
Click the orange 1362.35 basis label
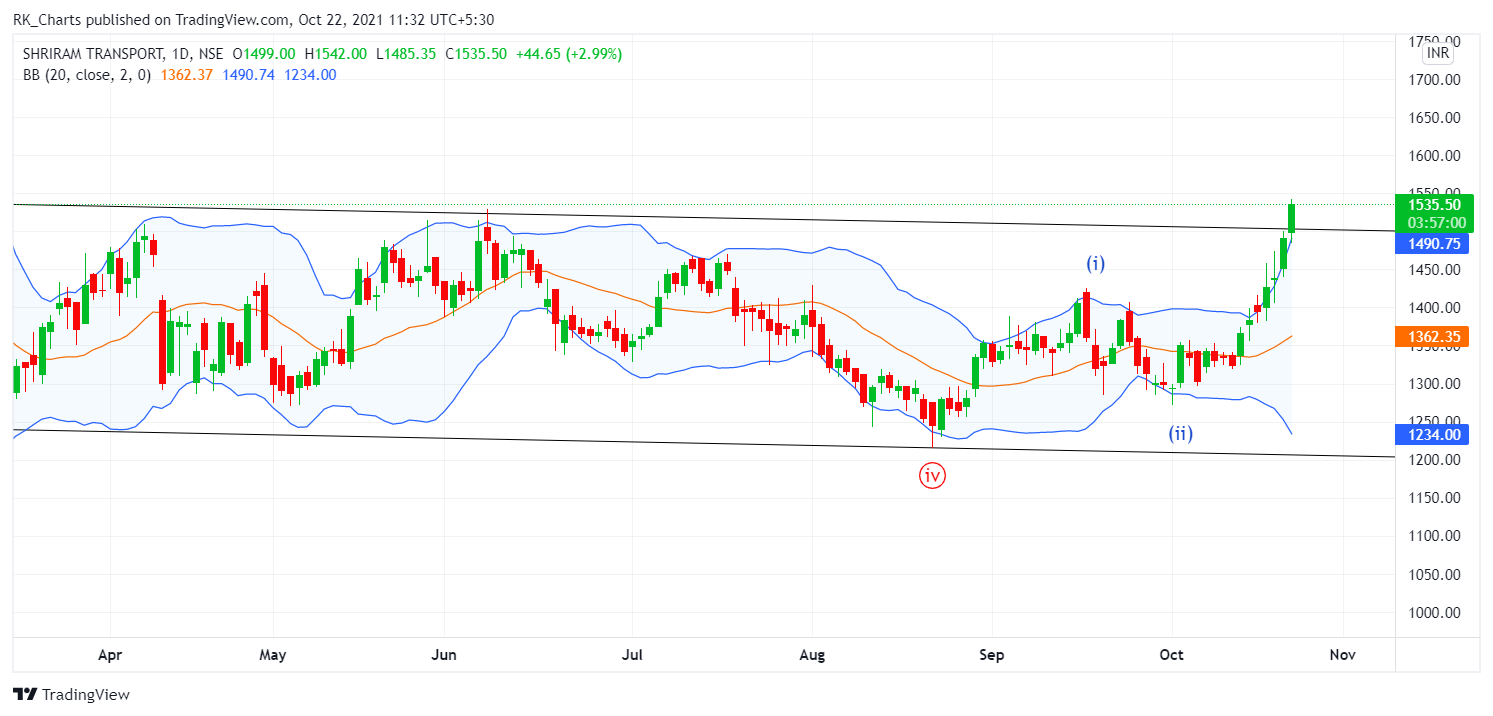point(1432,338)
